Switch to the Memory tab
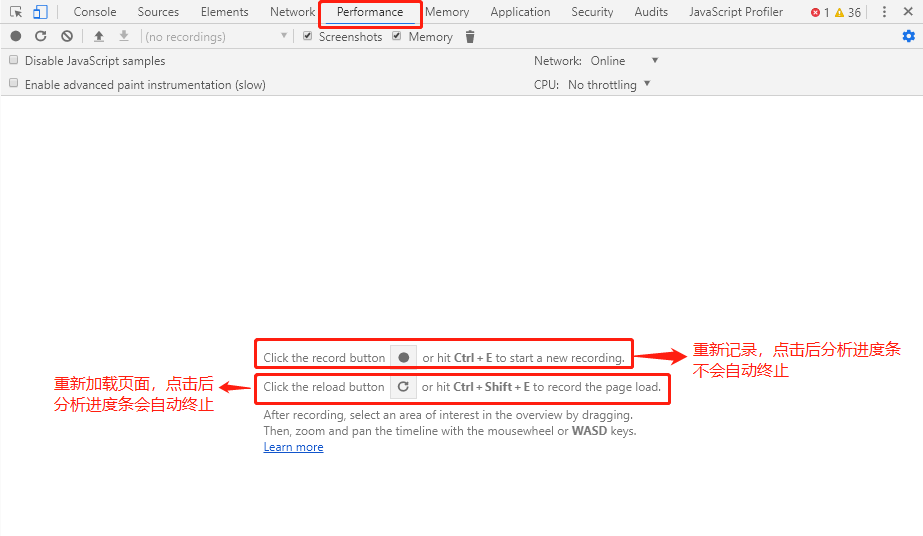This screenshot has width=923, height=536. [447, 12]
